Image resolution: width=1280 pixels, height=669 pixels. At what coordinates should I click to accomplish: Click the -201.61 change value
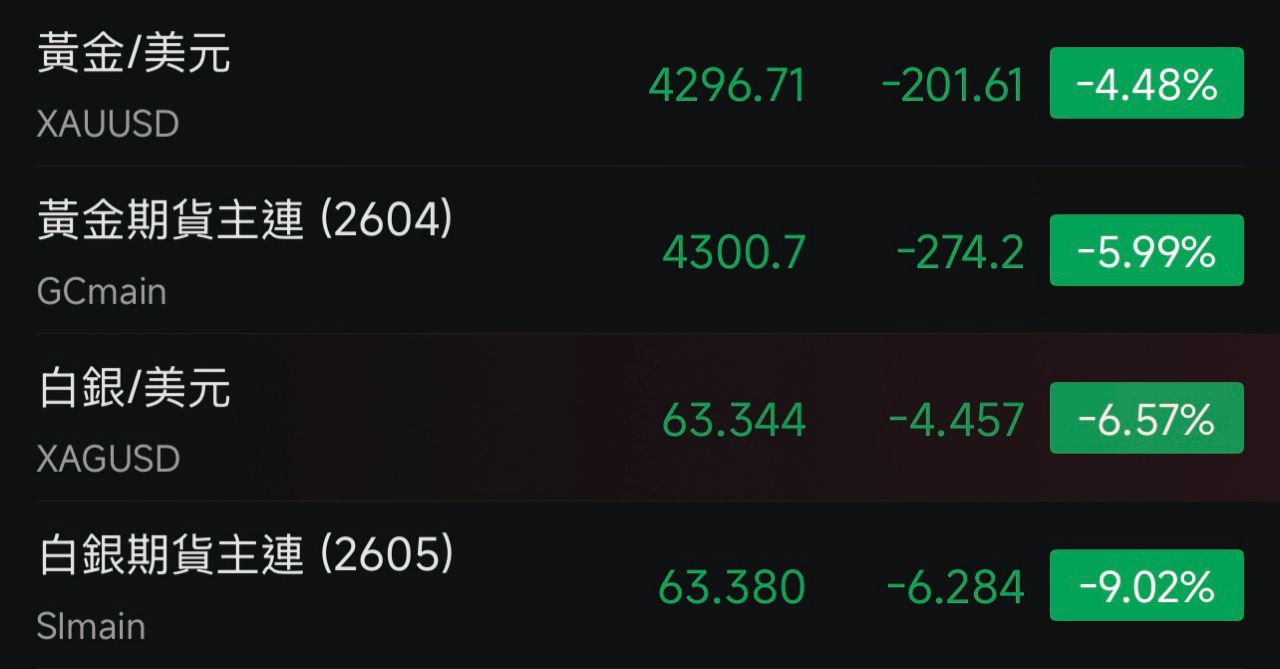(953, 86)
